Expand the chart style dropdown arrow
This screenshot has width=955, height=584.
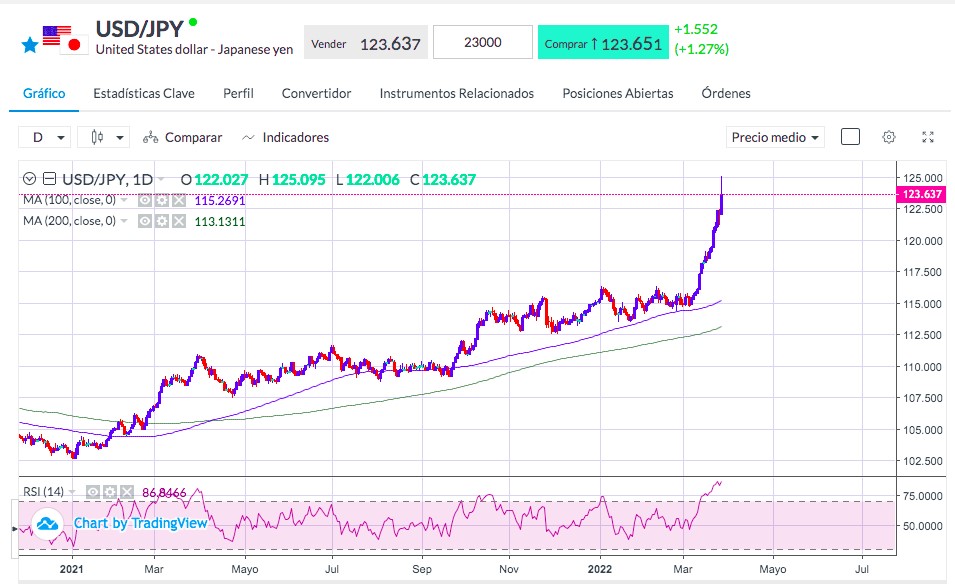120,138
